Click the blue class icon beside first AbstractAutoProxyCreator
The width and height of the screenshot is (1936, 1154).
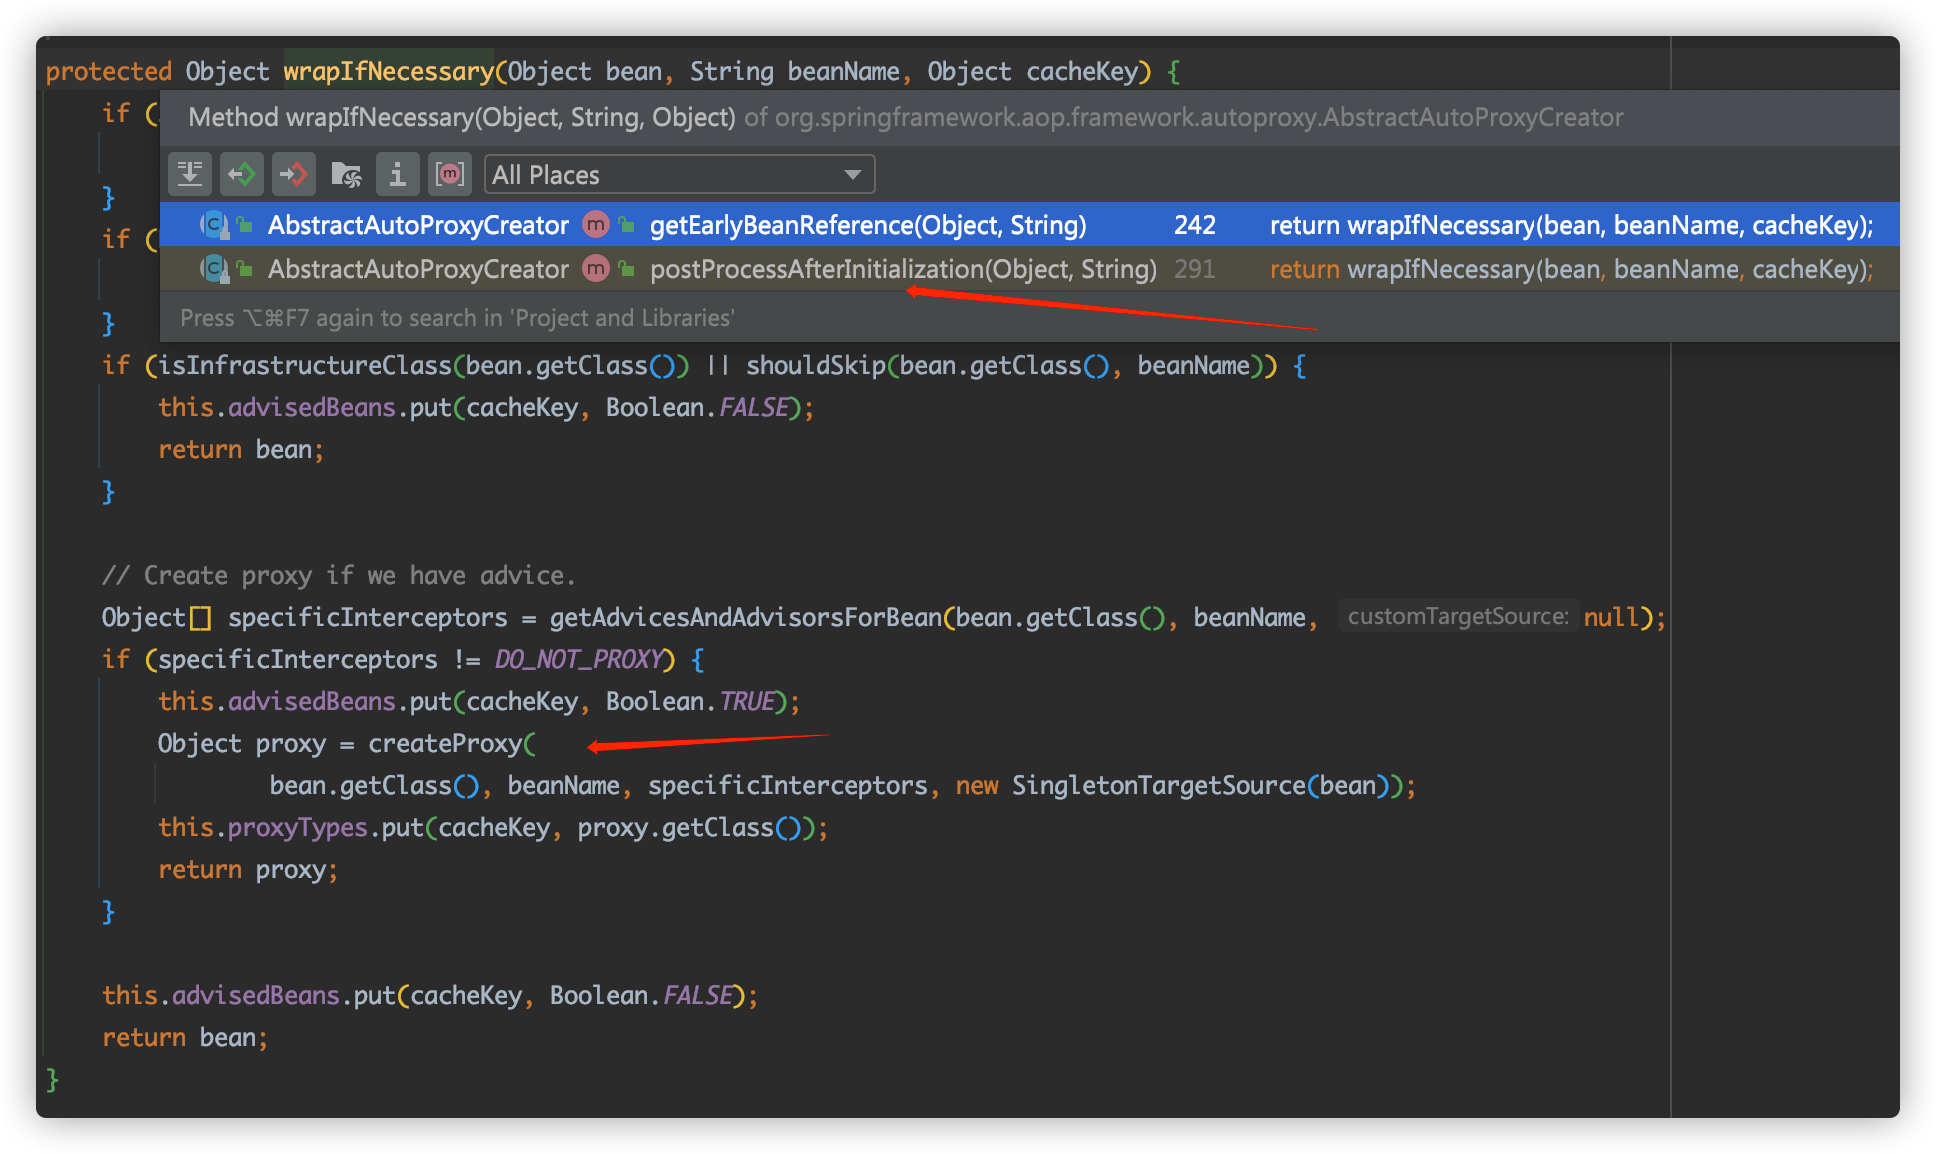pyautogui.click(x=213, y=225)
